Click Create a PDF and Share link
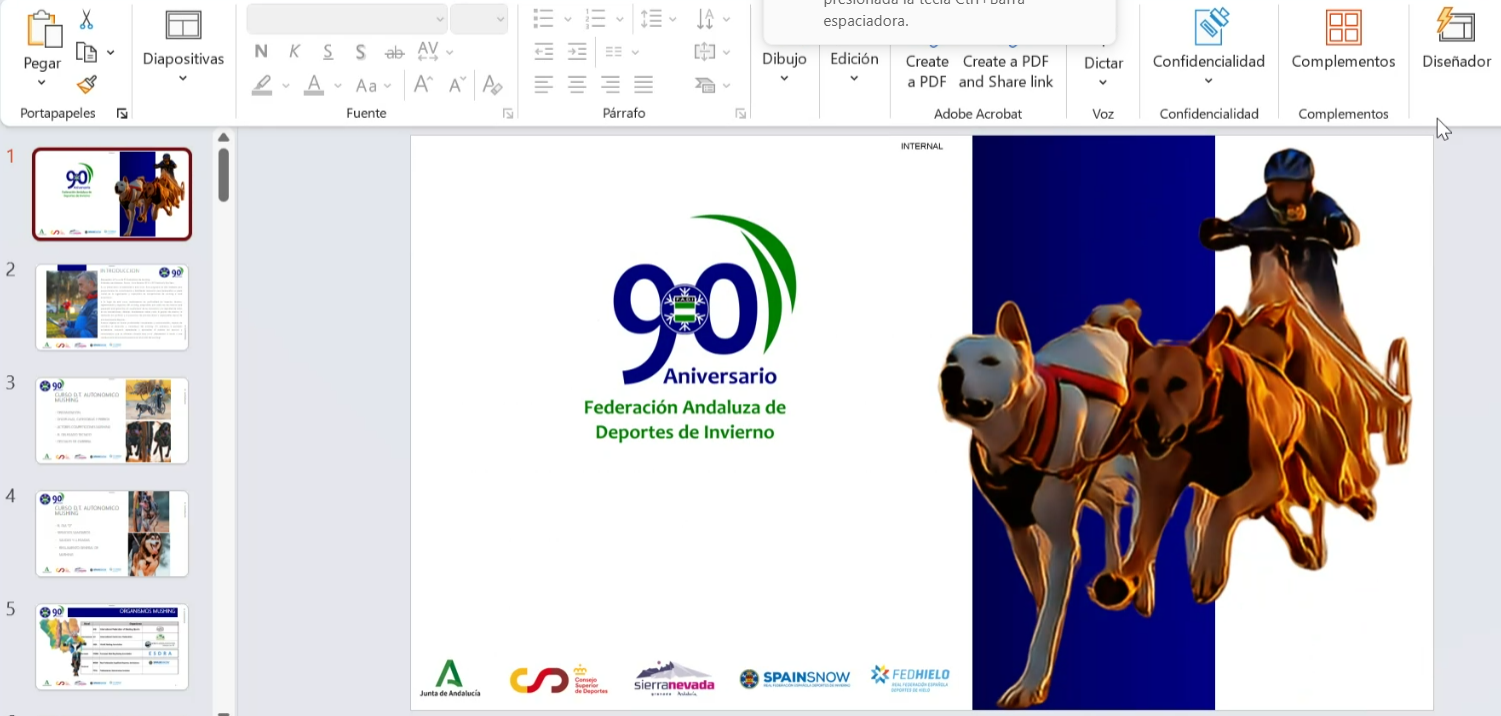This screenshot has width=1501, height=716. point(1006,71)
